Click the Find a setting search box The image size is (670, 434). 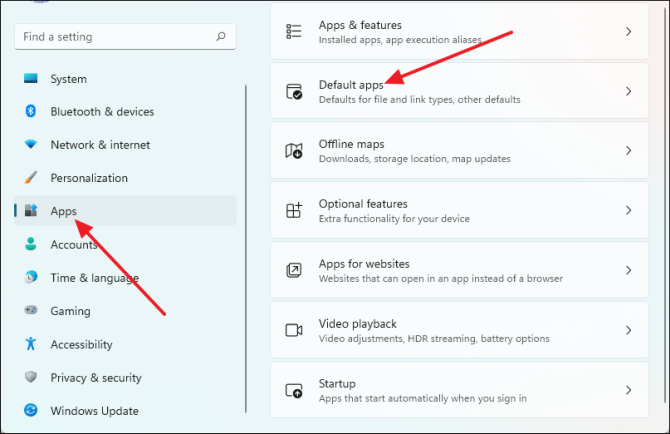(110, 37)
